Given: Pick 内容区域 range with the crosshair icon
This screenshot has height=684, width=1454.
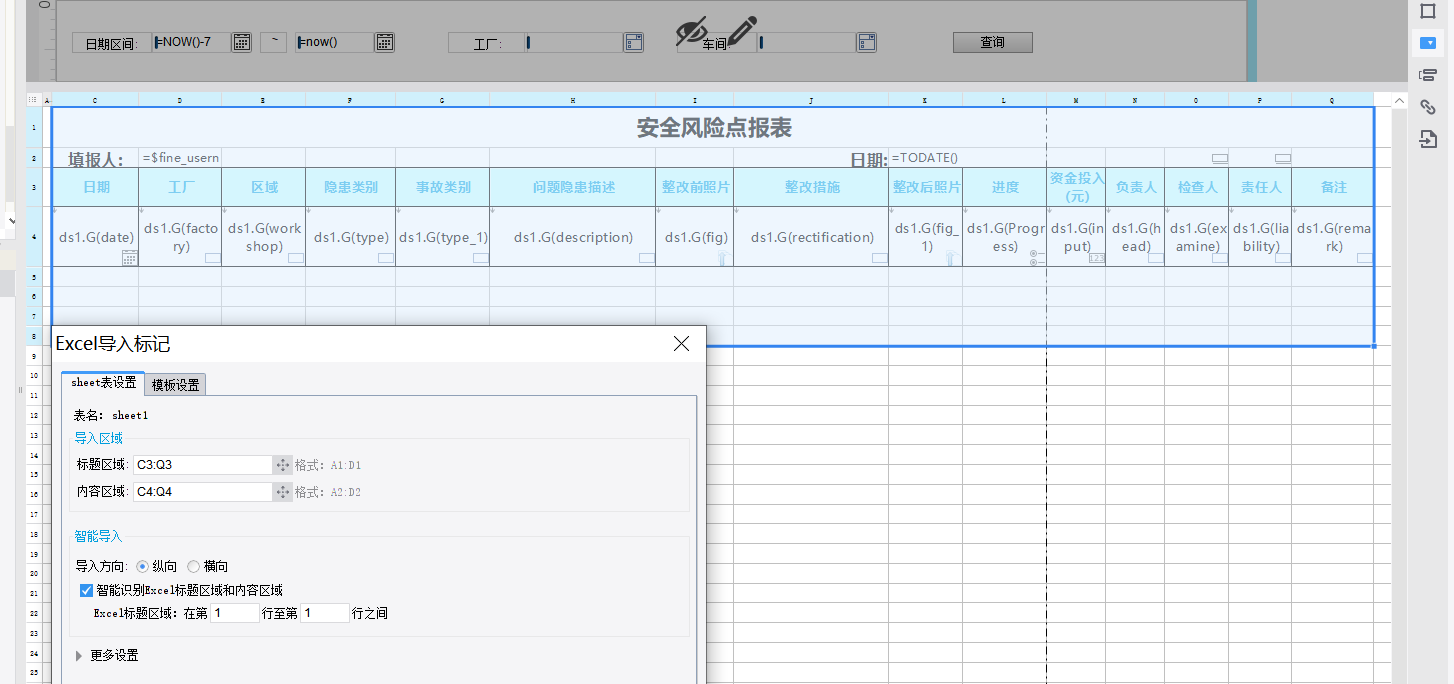Looking at the screenshot, I should (283, 492).
